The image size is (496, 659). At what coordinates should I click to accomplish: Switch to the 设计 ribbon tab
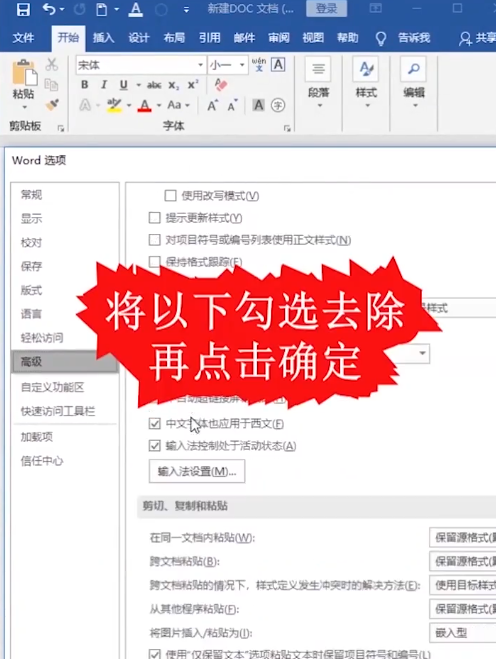click(138, 38)
